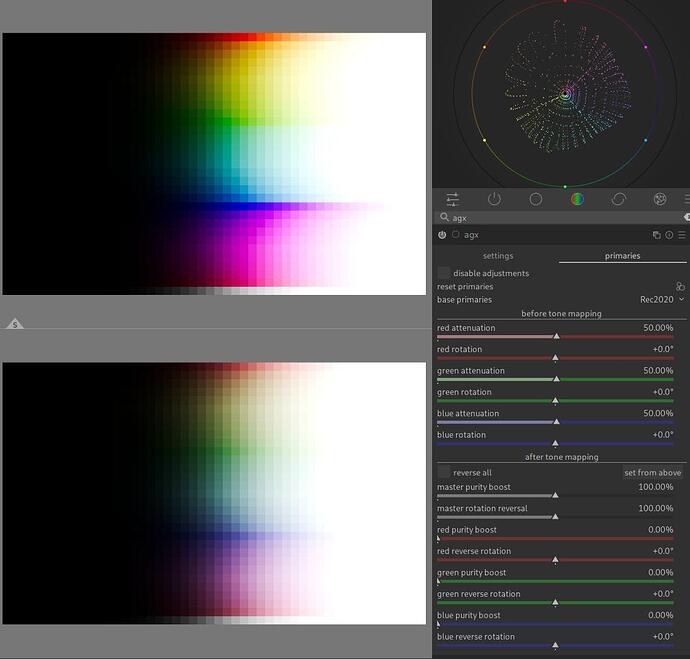Click the reset primaries label
690x659 pixels.
point(465,286)
